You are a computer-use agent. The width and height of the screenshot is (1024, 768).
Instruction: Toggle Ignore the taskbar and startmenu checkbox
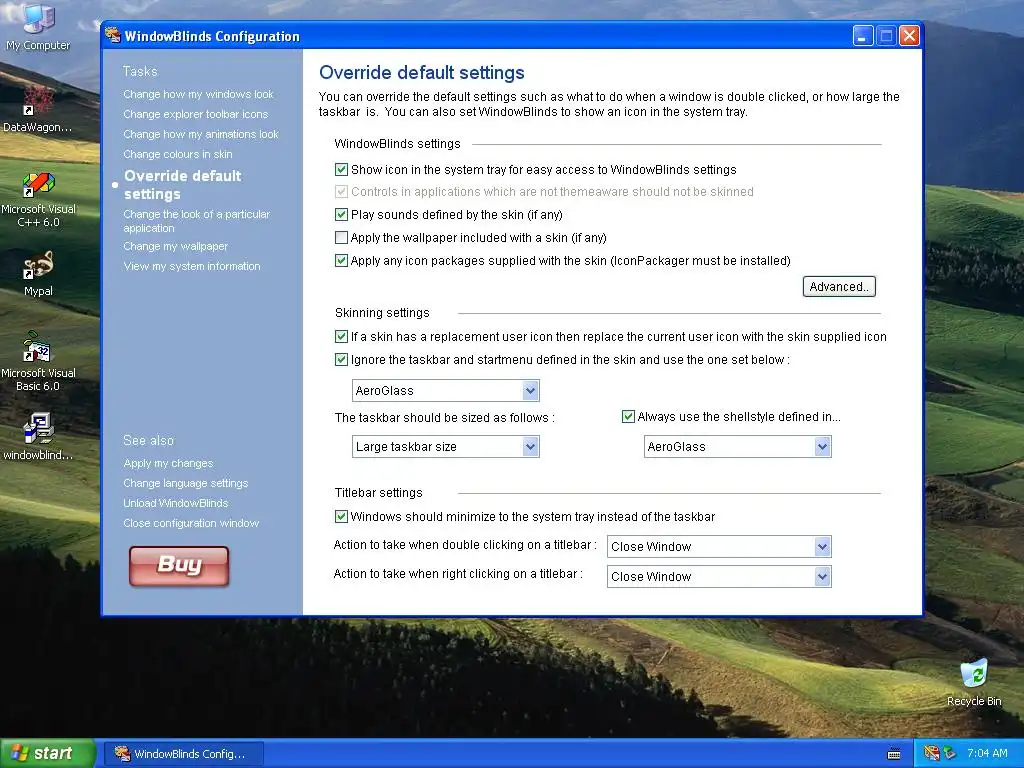[341, 359]
